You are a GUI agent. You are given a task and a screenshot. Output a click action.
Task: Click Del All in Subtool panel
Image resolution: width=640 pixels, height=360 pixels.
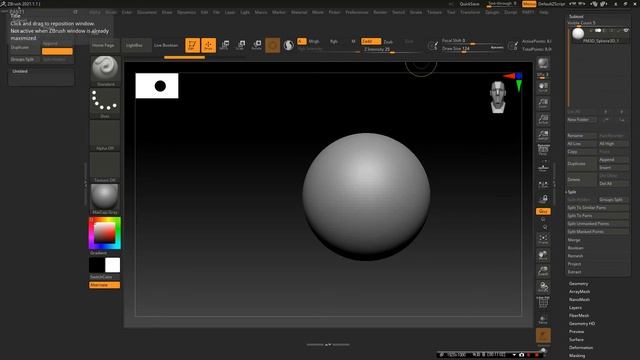[x=613, y=184]
